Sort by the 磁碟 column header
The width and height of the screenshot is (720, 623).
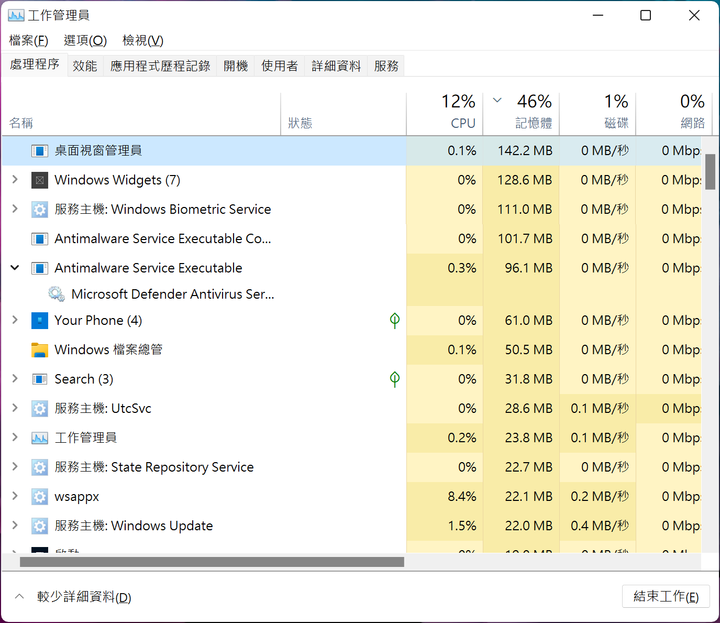tap(597, 113)
